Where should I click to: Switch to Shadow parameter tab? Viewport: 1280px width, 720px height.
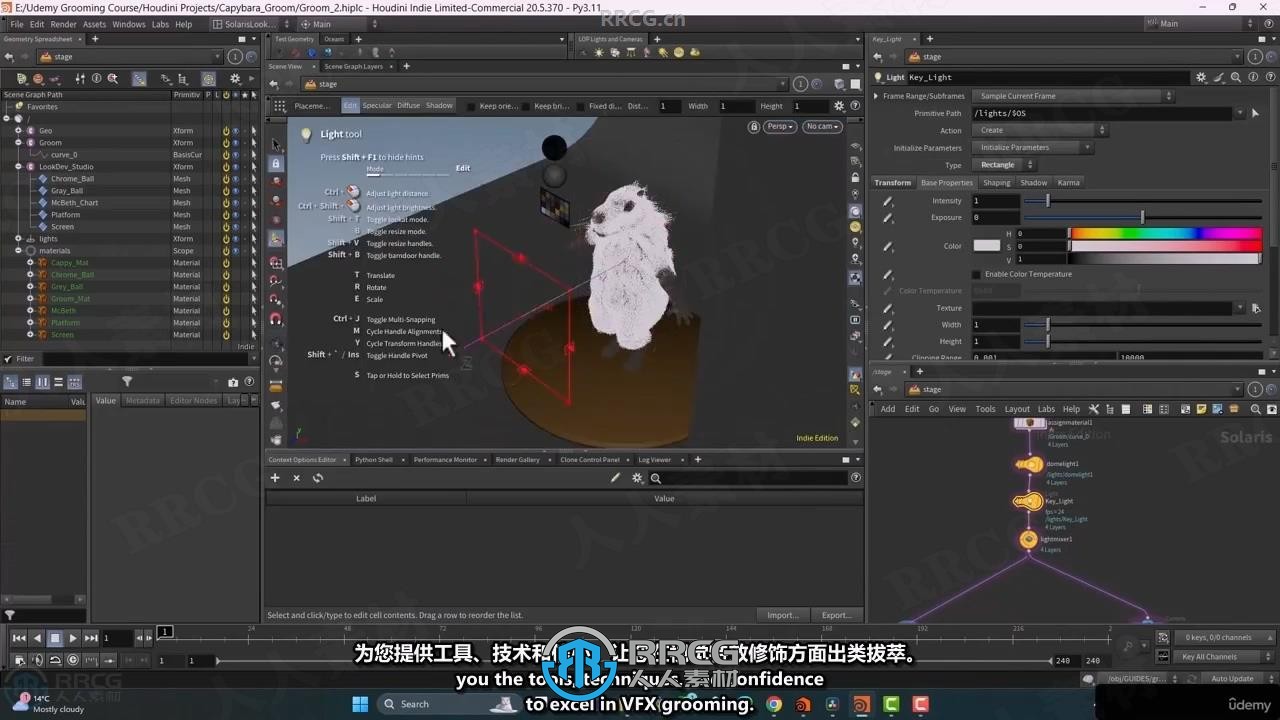1033,183
